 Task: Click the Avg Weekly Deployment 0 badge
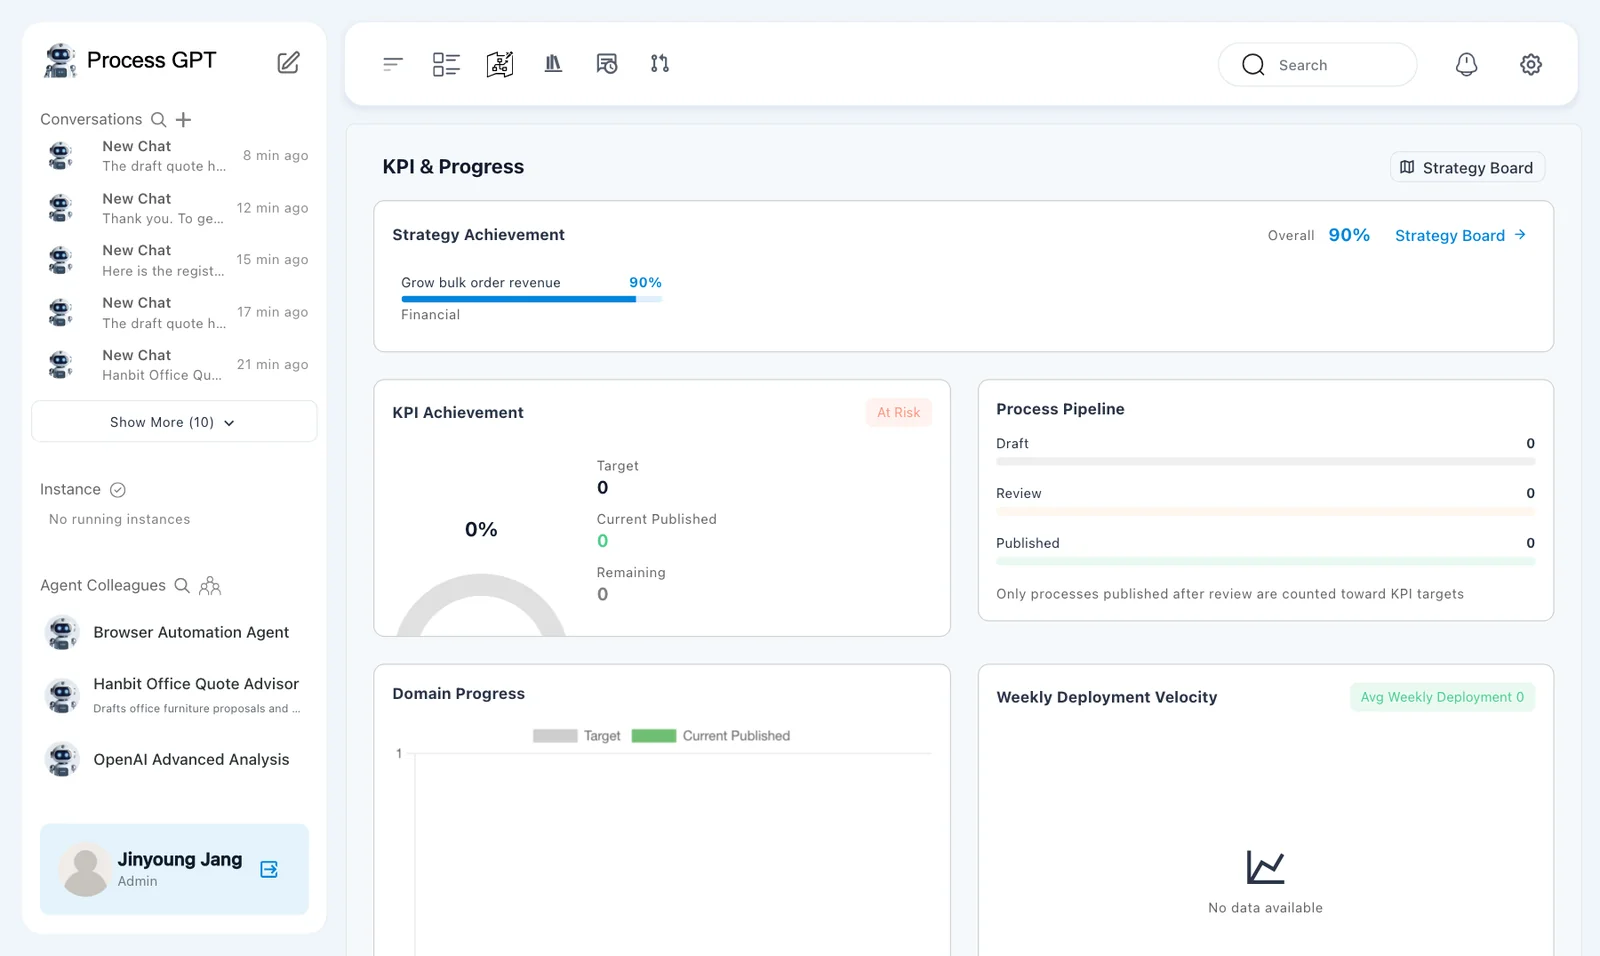[1442, 697]
